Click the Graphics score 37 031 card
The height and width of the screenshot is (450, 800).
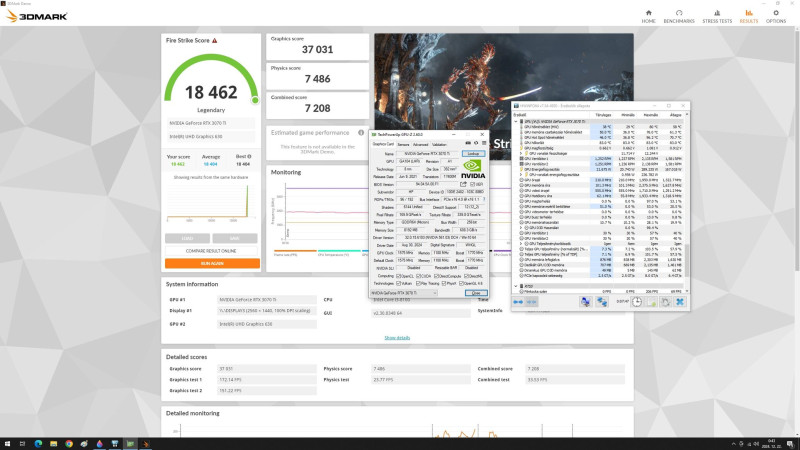click(x=317, y=46)
